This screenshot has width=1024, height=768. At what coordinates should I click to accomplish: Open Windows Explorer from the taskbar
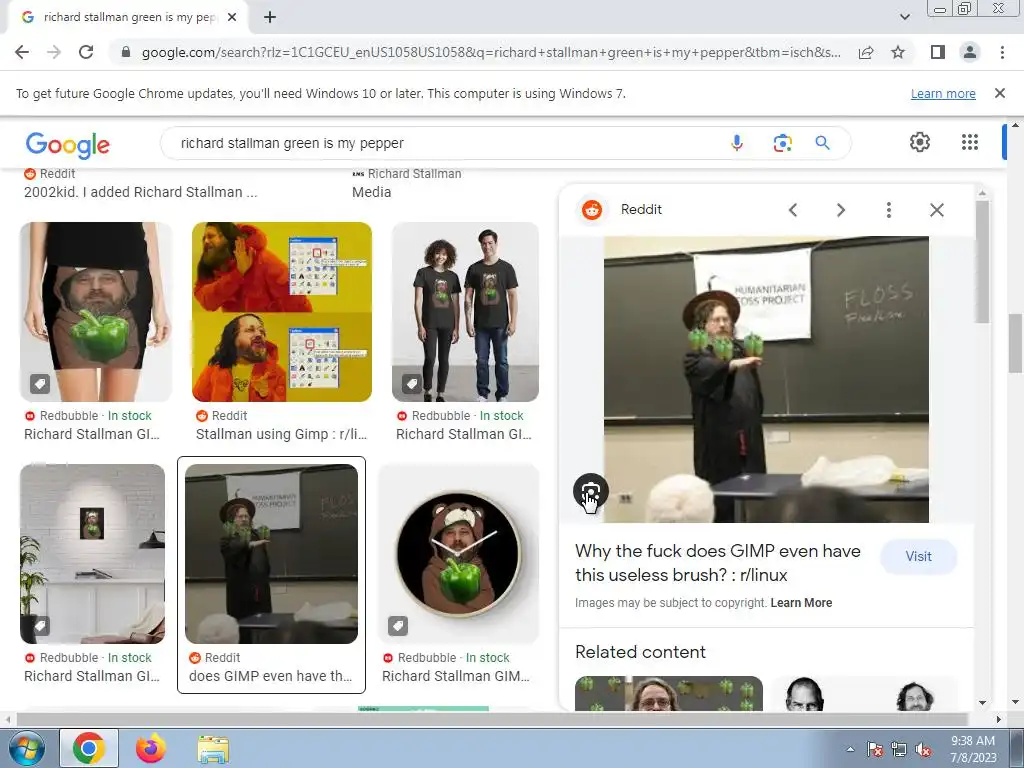(x=213, y=748)
